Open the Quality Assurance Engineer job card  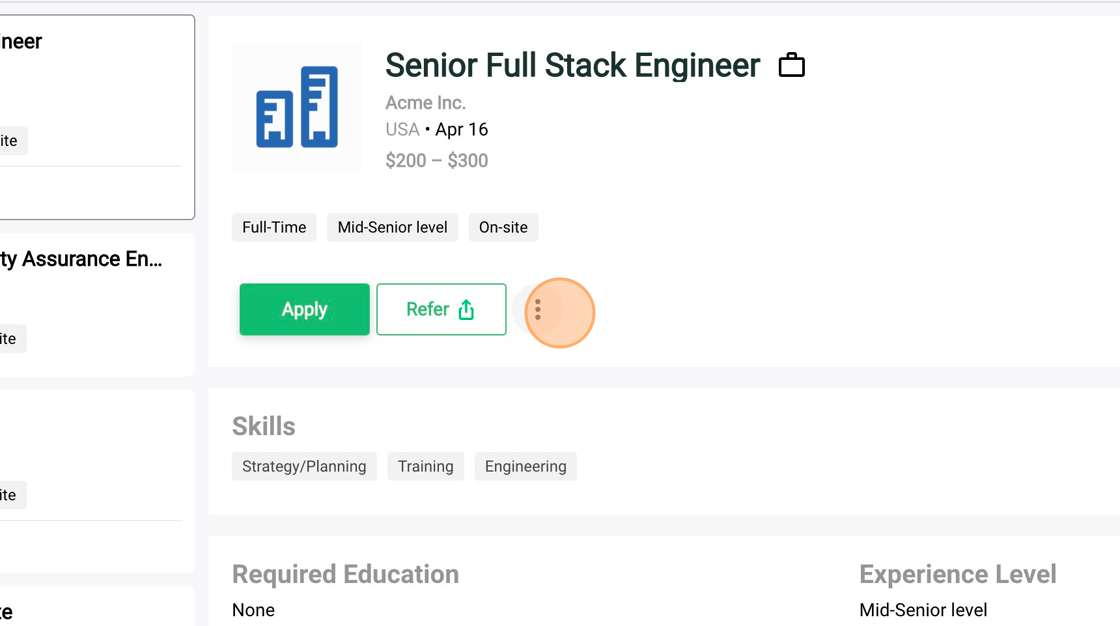pos(82,260)
